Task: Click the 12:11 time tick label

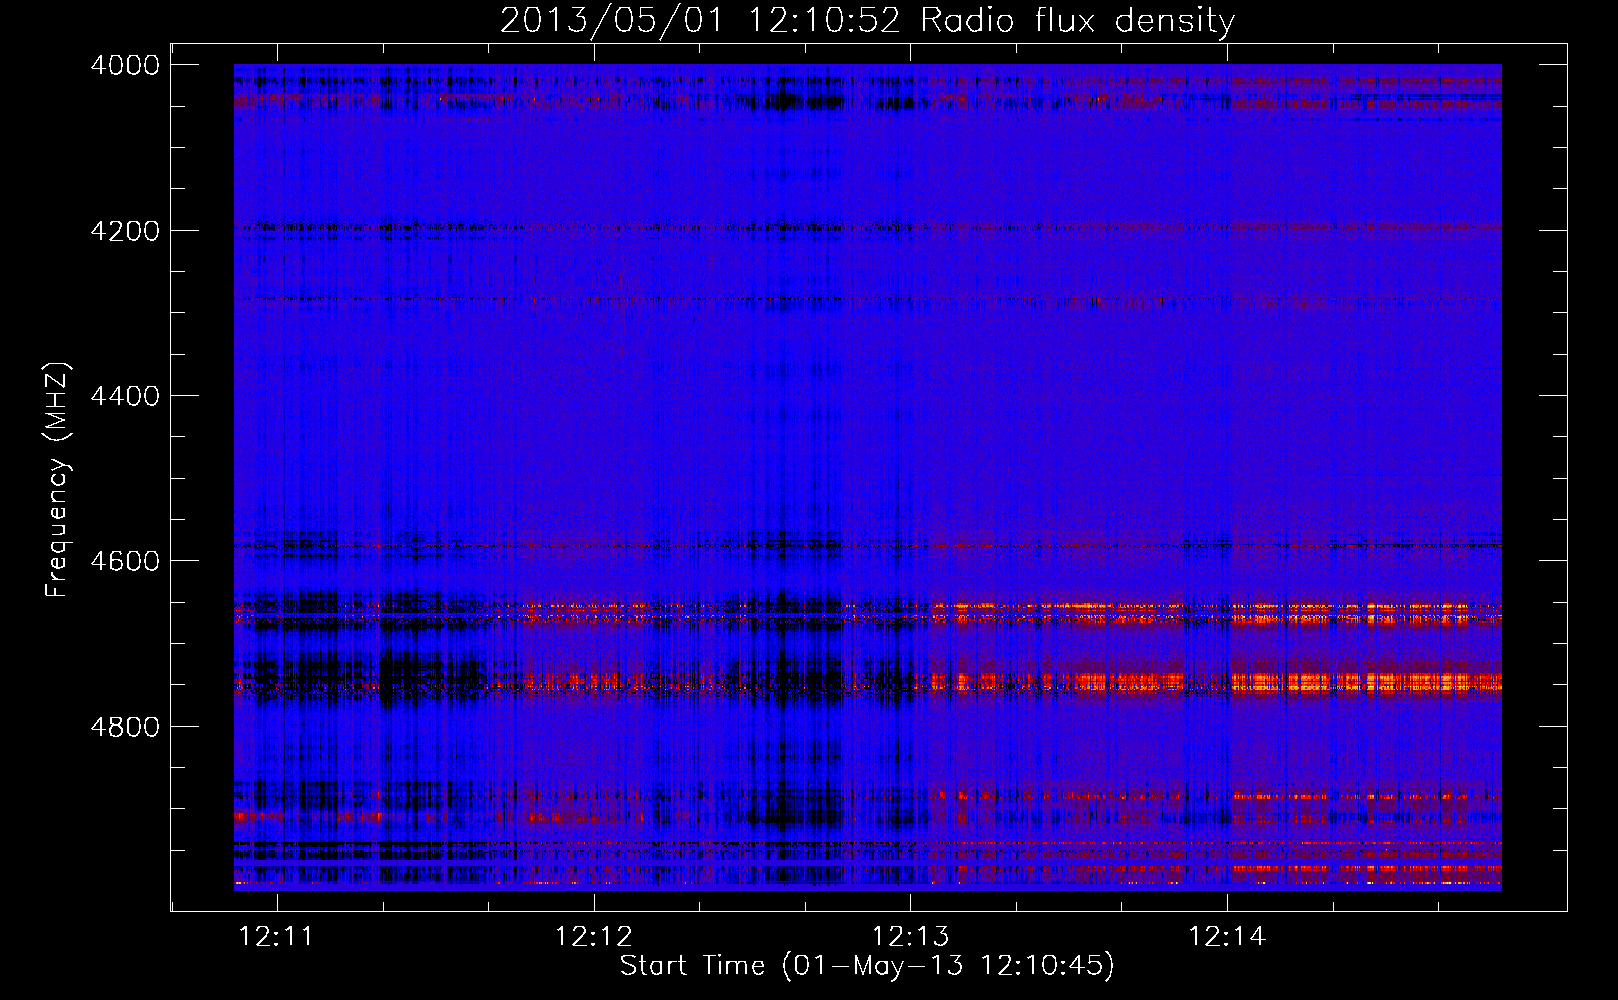Action: pyautogui.click(x=277, y=937)
